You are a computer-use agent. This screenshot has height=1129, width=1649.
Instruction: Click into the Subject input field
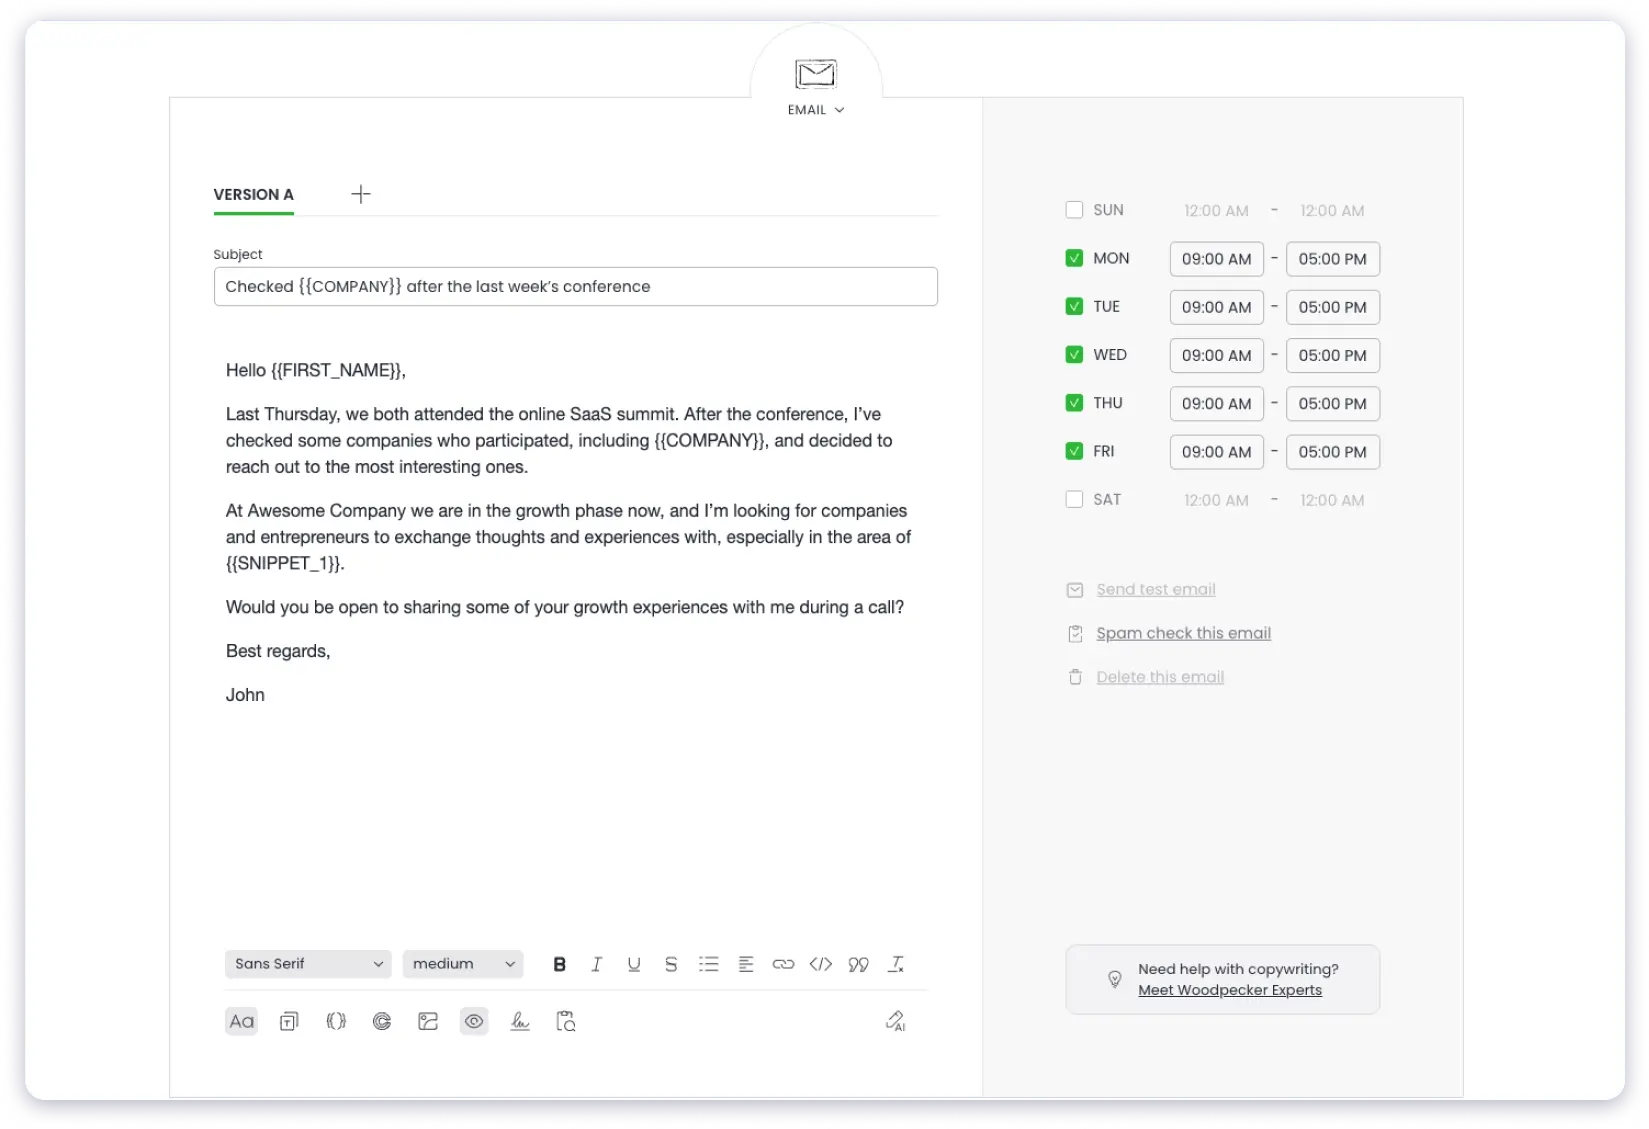tap(575, 286)
